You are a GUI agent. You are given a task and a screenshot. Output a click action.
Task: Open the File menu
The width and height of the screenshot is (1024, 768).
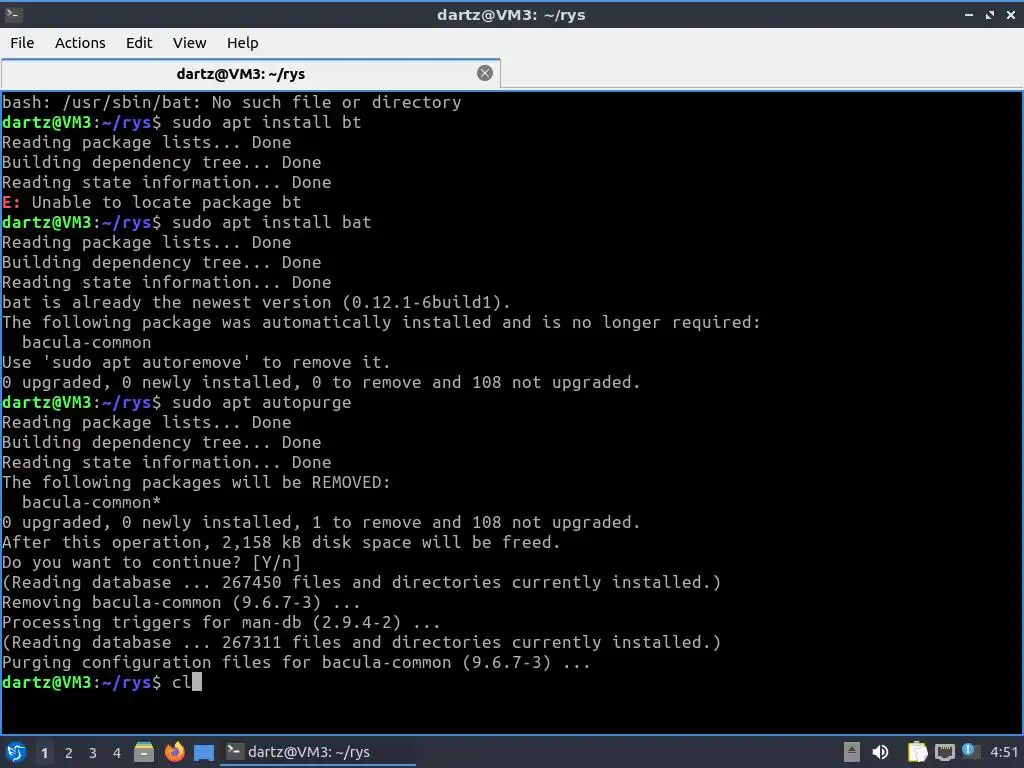22,43
